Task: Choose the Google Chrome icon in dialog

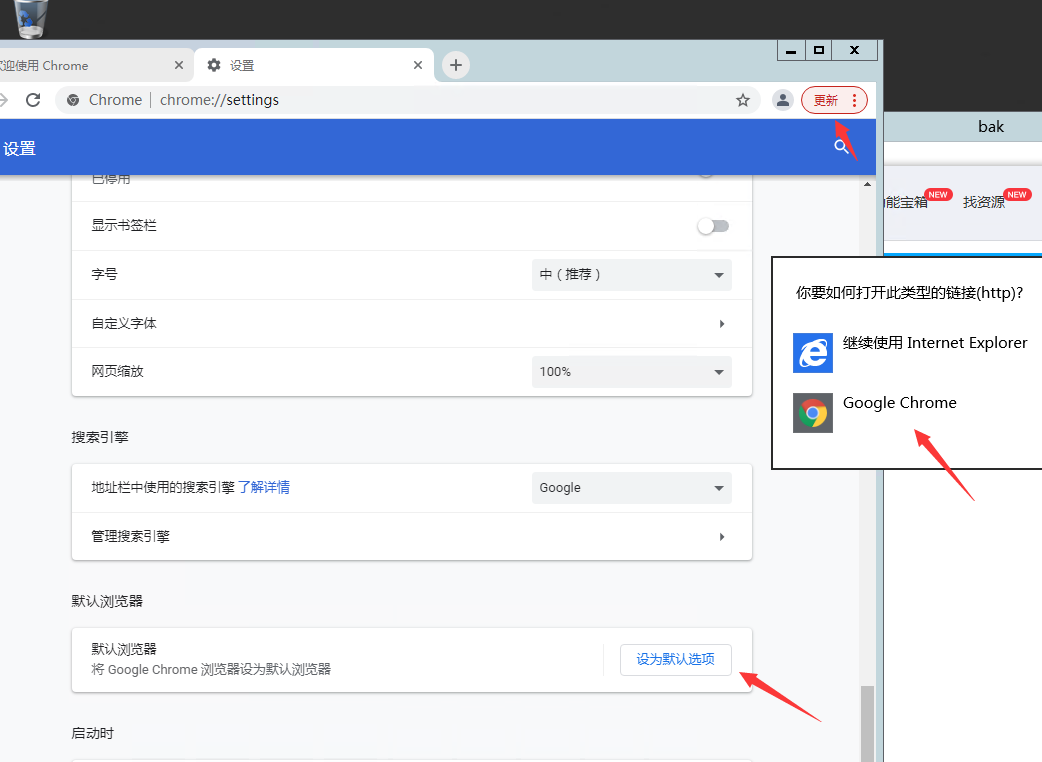Action: [813, 413]
